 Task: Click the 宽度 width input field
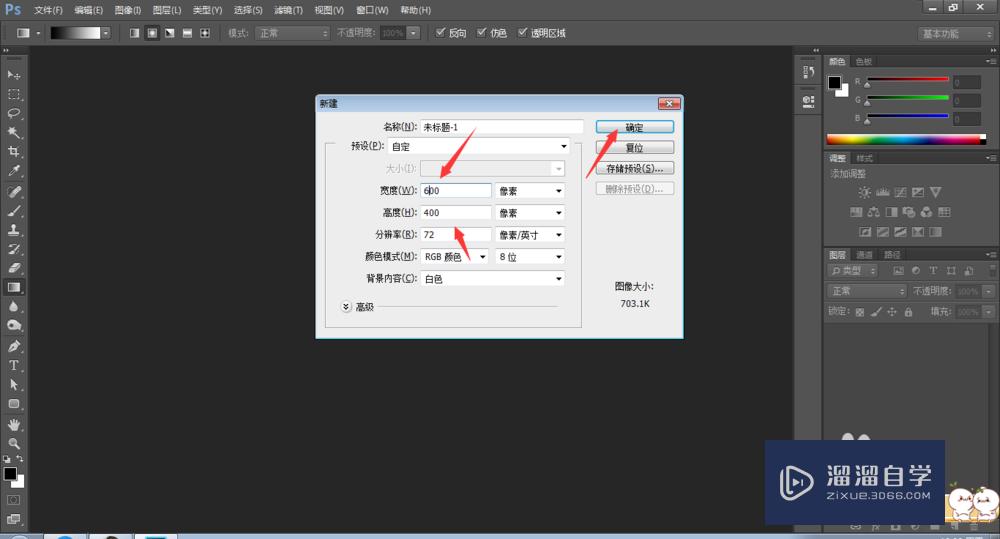tap(456, 191)
